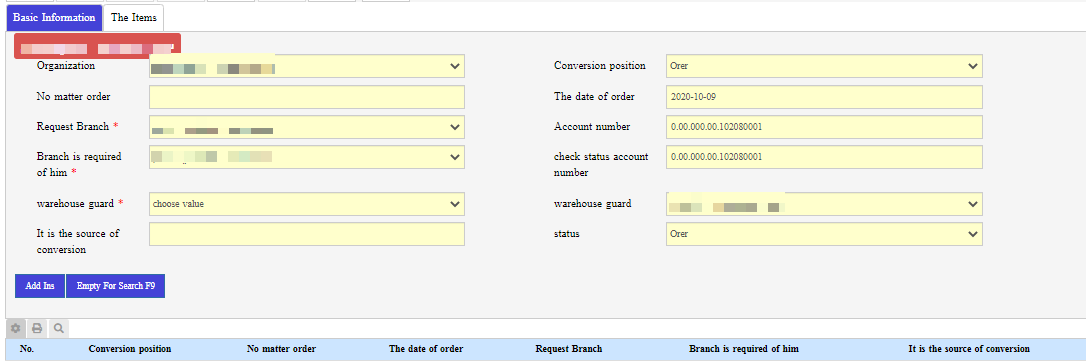Click the Account number field
The height and width of the screenshot is (361, 1086).
(x=824, y=127)
